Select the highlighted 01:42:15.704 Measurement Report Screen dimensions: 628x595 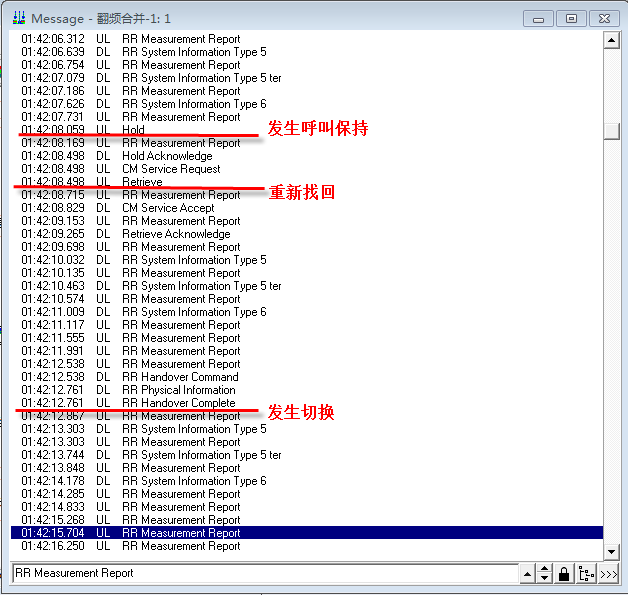[x=307, y=533]
